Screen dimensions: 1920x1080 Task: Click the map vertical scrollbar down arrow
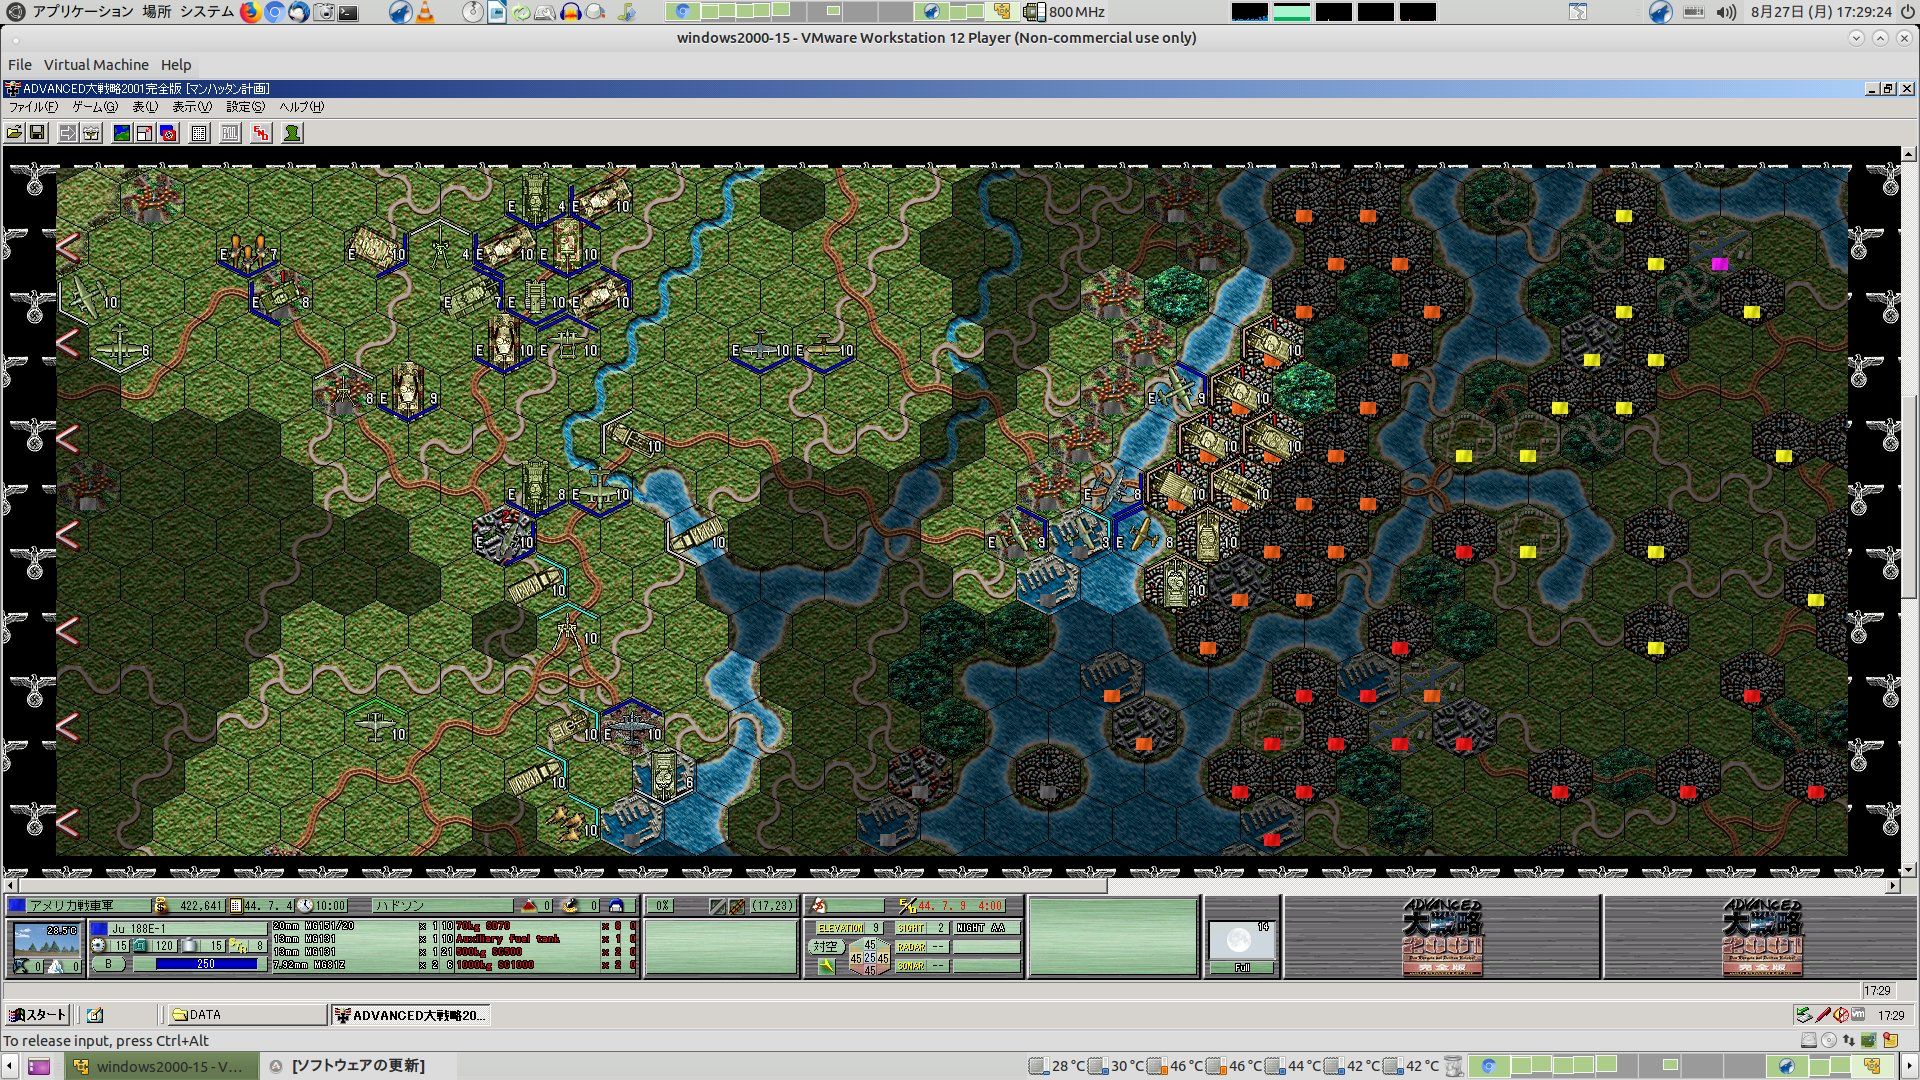[x=1909, y=870]
